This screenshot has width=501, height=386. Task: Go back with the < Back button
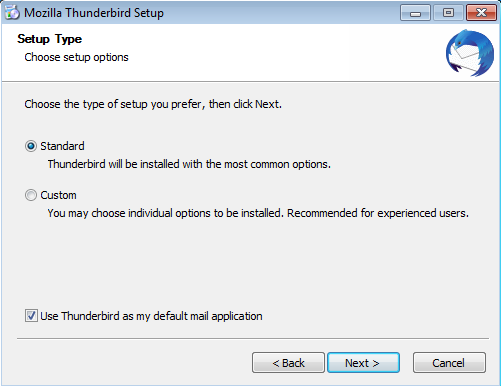(288, 363)
